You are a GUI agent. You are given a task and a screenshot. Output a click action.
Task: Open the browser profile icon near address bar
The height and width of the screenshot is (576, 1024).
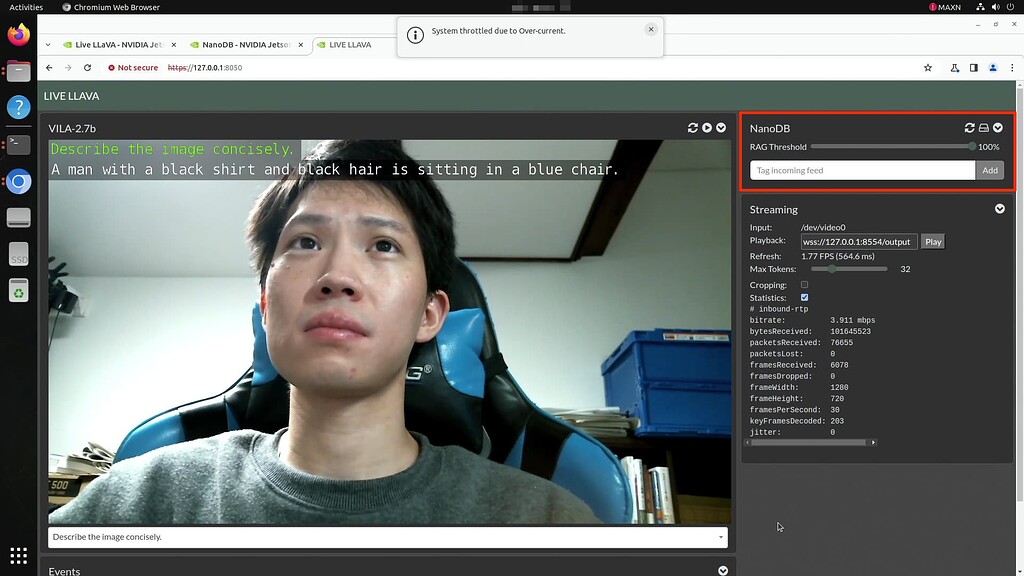[994, 67]
